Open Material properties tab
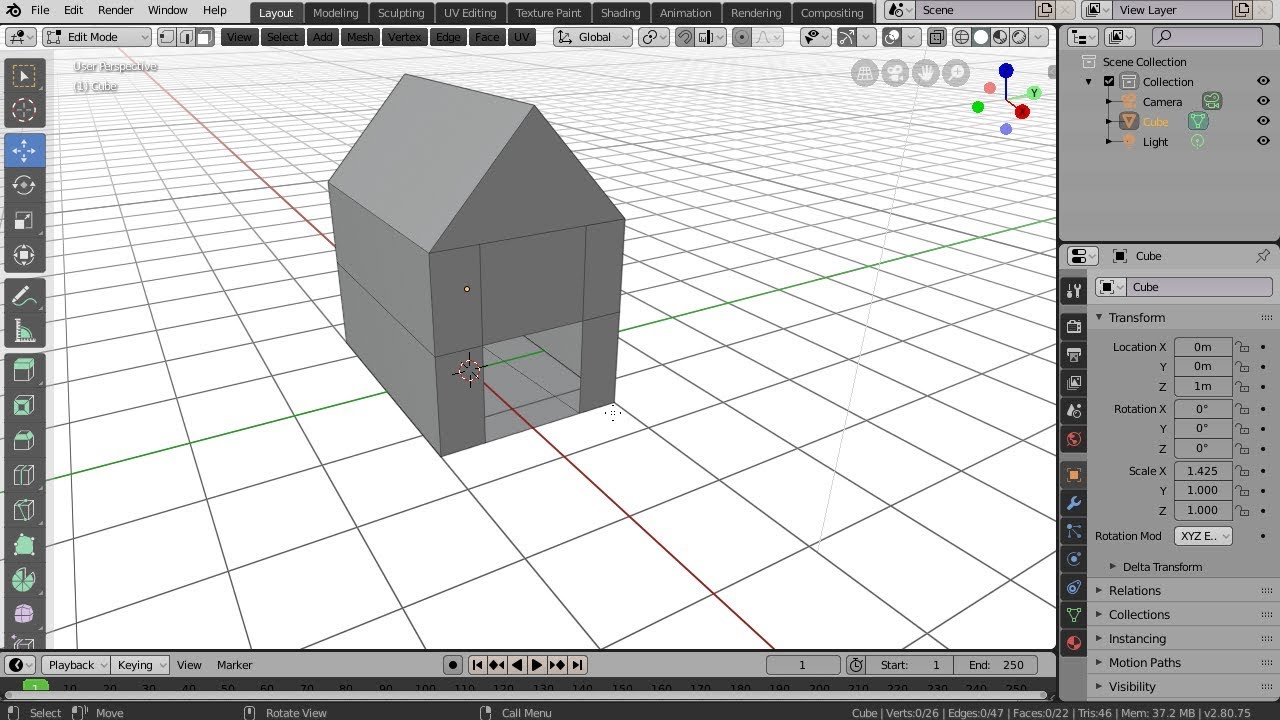 click(x=1074, y=643)
